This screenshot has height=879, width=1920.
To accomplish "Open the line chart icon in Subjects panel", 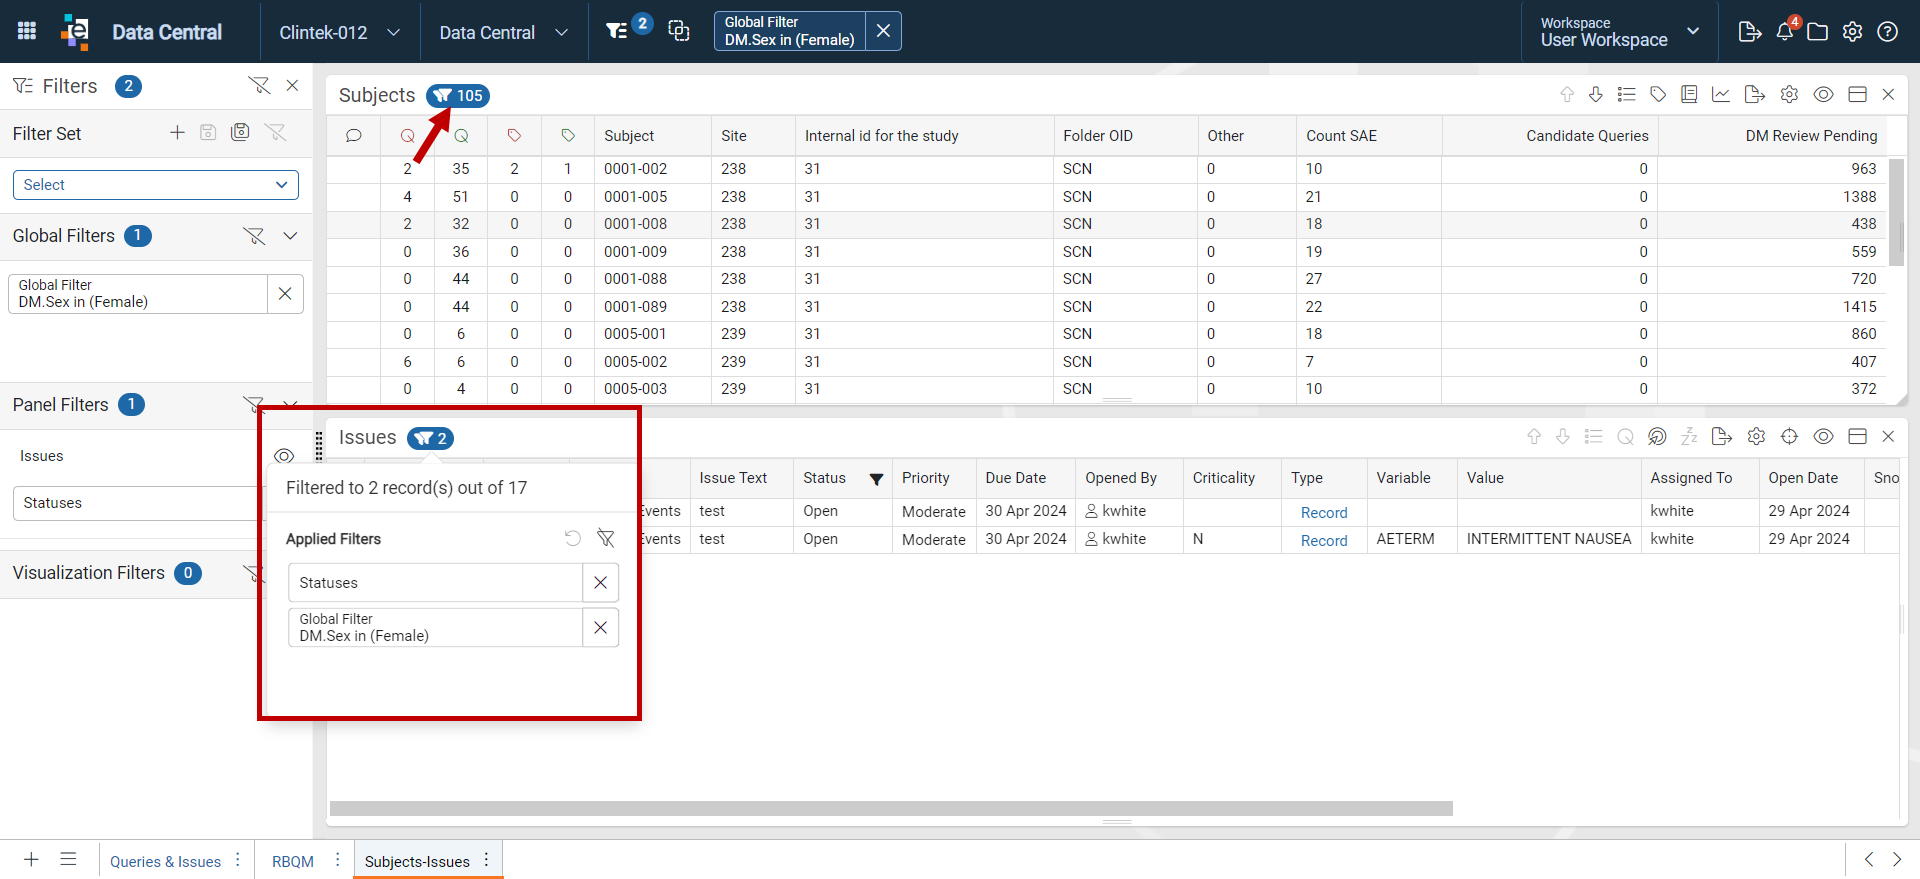I will click(x=1721, y=94).
